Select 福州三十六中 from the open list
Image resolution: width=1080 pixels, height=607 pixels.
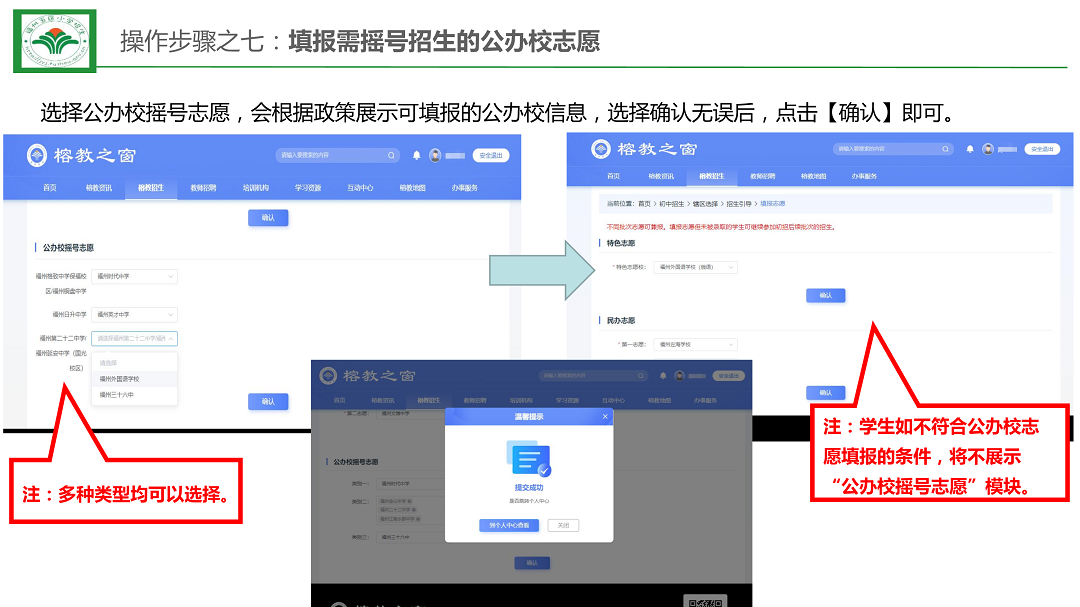pyautogui.click(x=117, y=395)
